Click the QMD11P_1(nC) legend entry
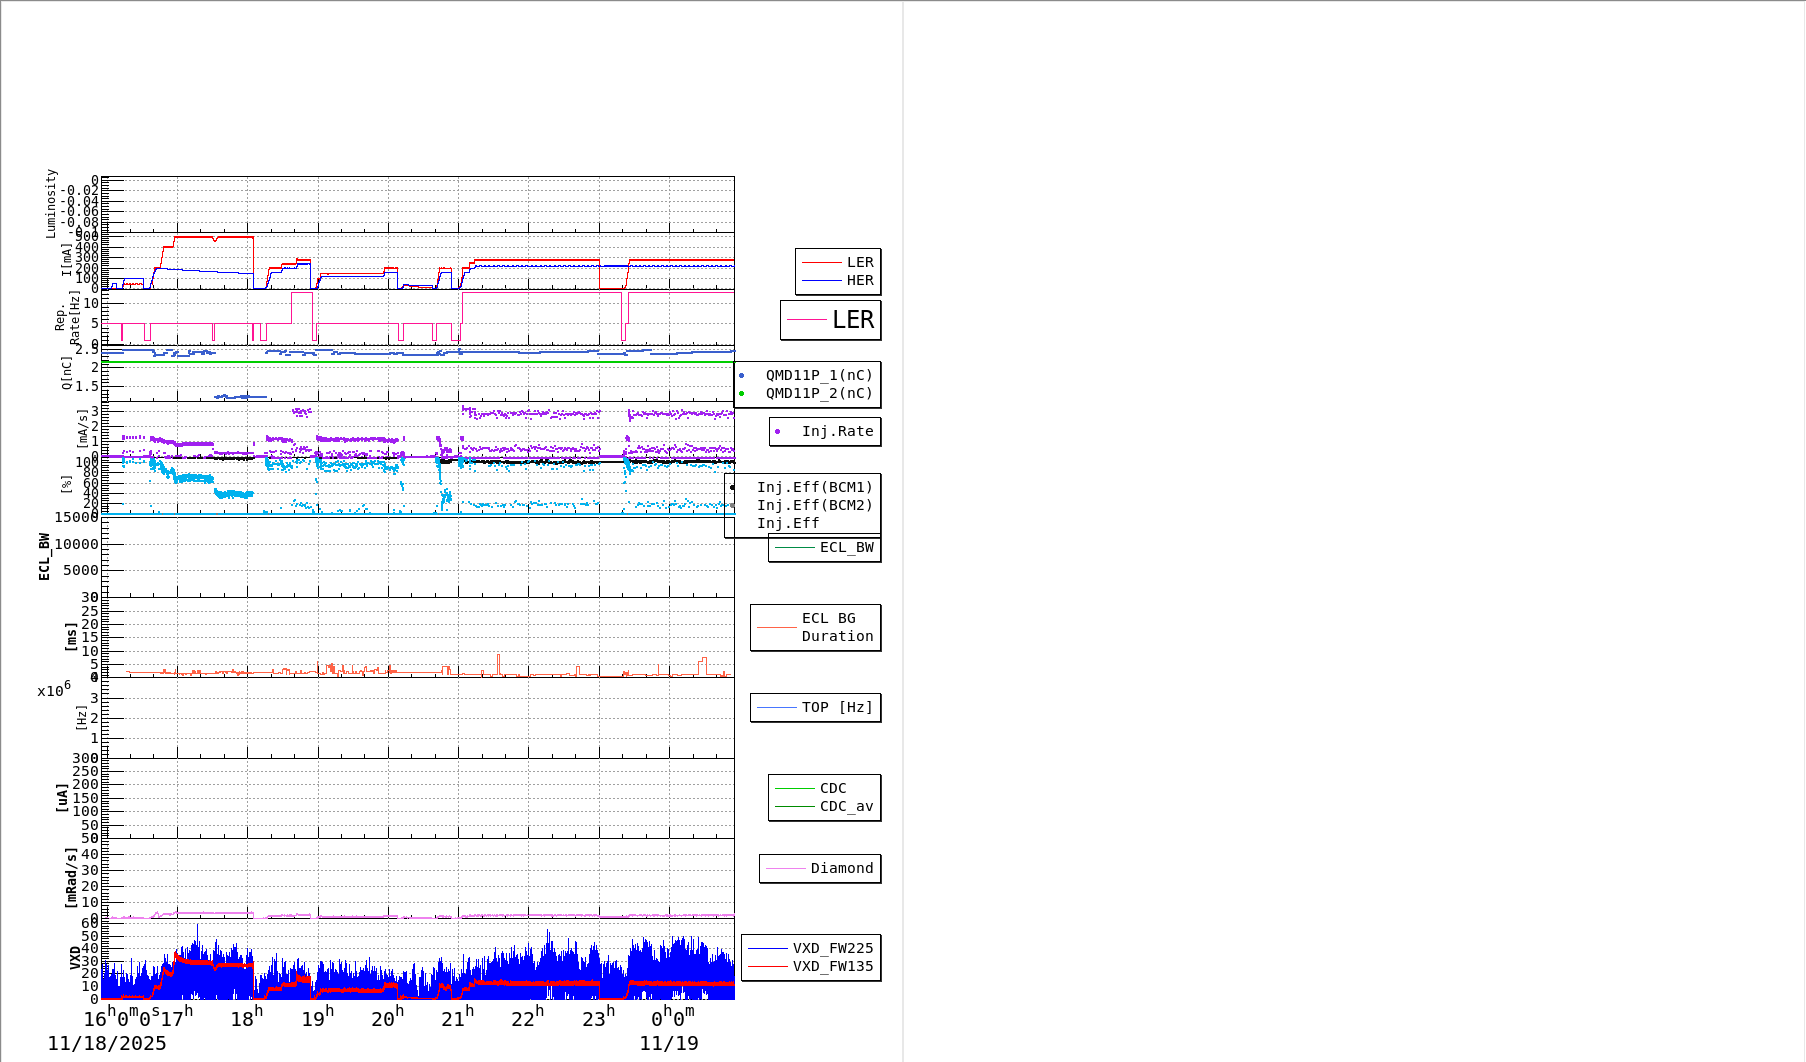 [818, 375]
